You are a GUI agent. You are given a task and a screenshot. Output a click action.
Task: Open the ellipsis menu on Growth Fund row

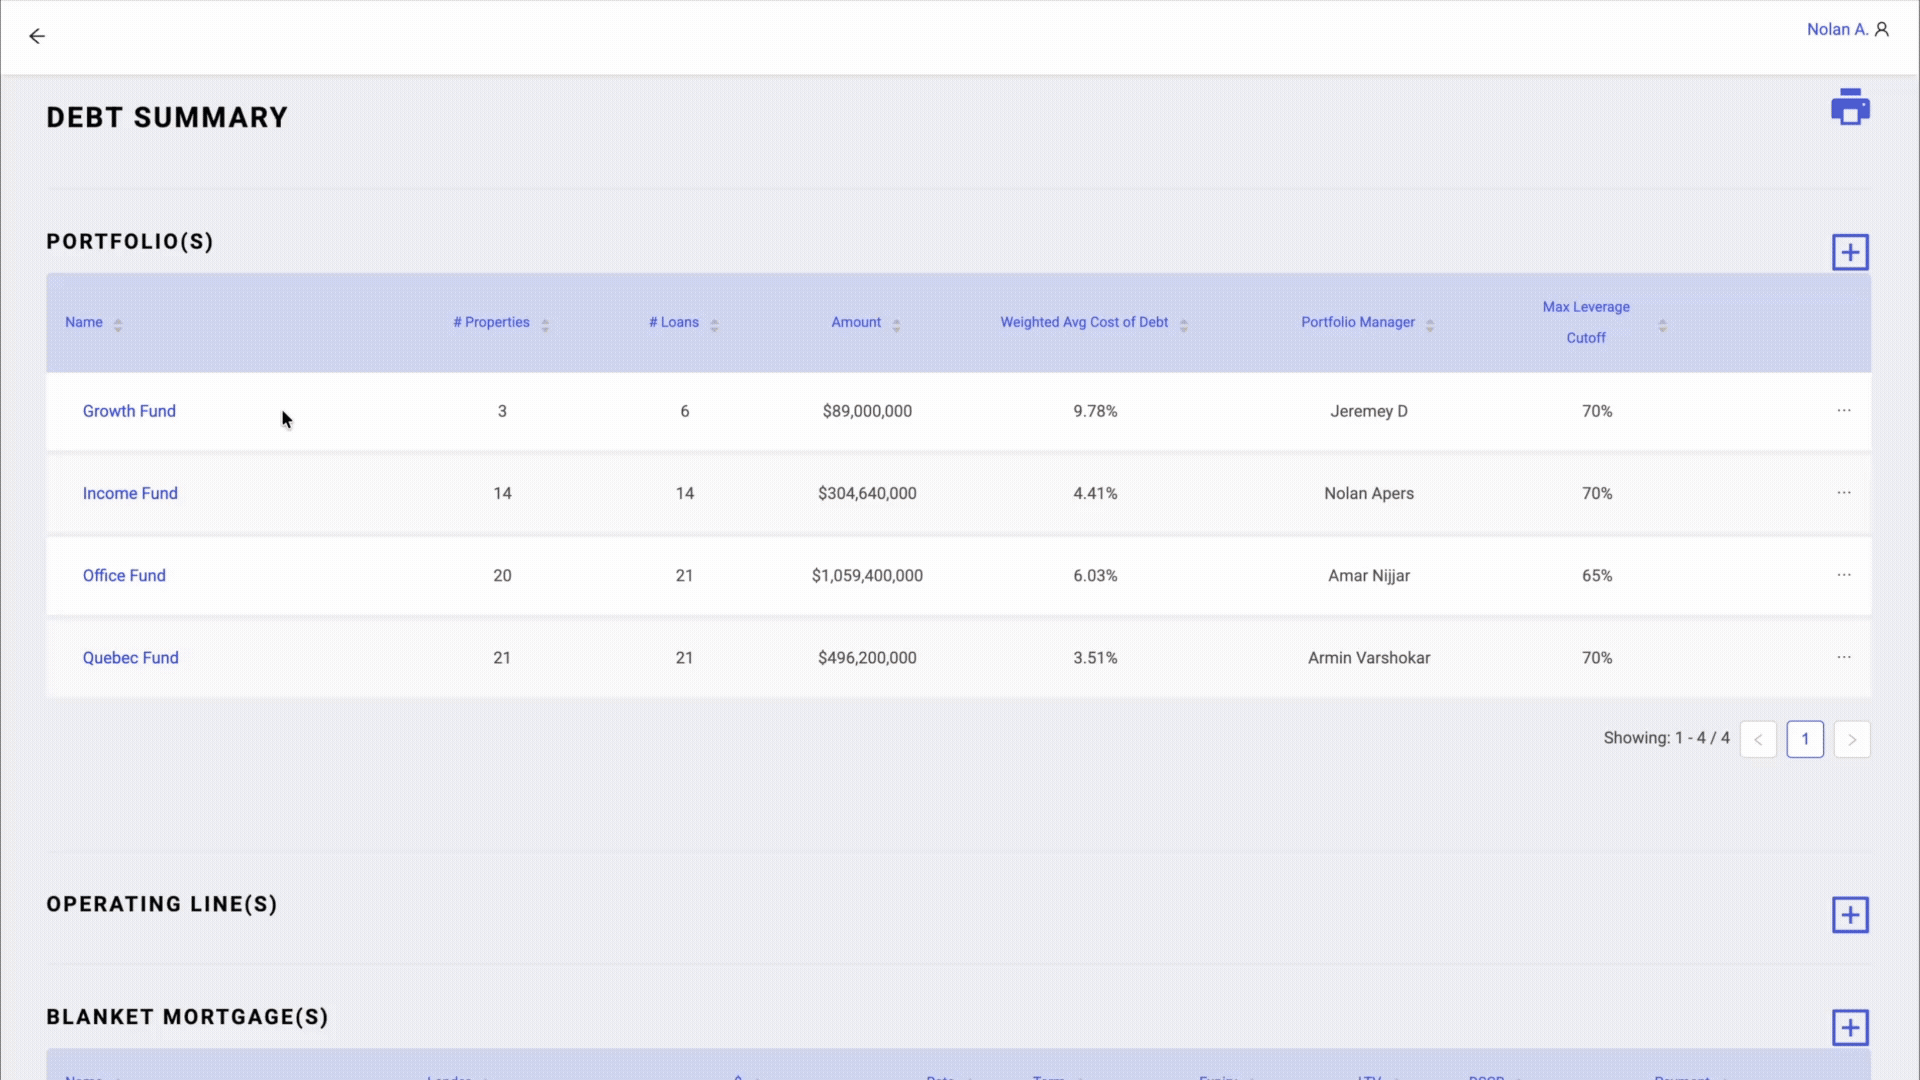(x=1844, y=410)
